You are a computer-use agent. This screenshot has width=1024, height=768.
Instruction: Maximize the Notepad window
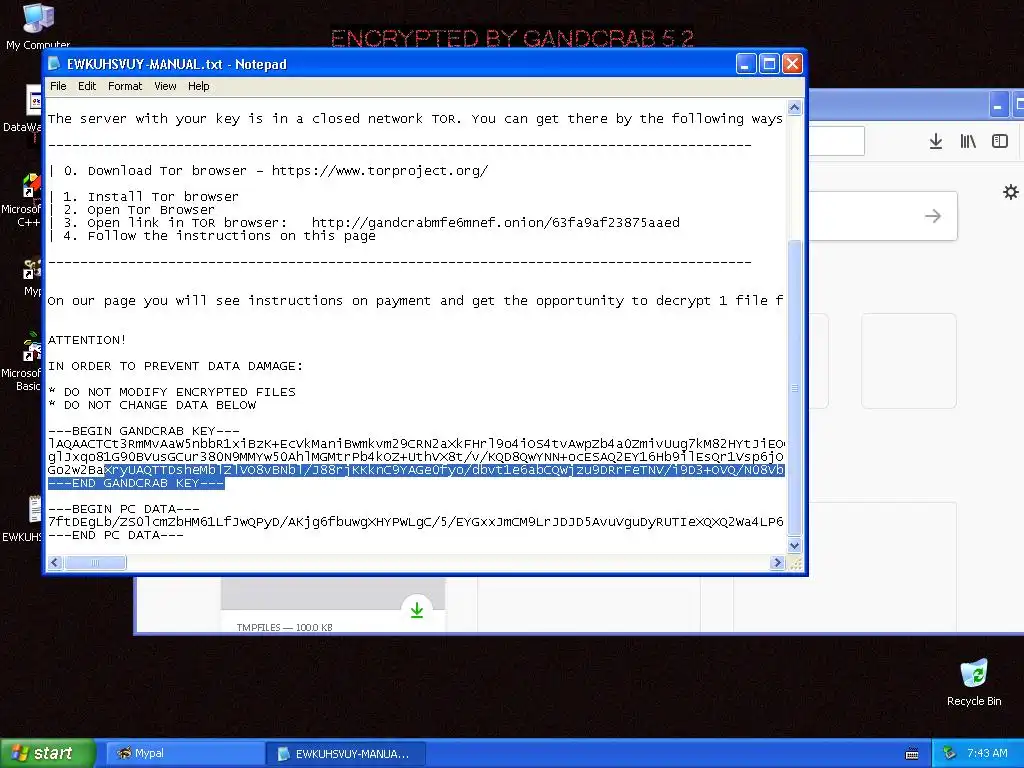(x=769, y=64)
